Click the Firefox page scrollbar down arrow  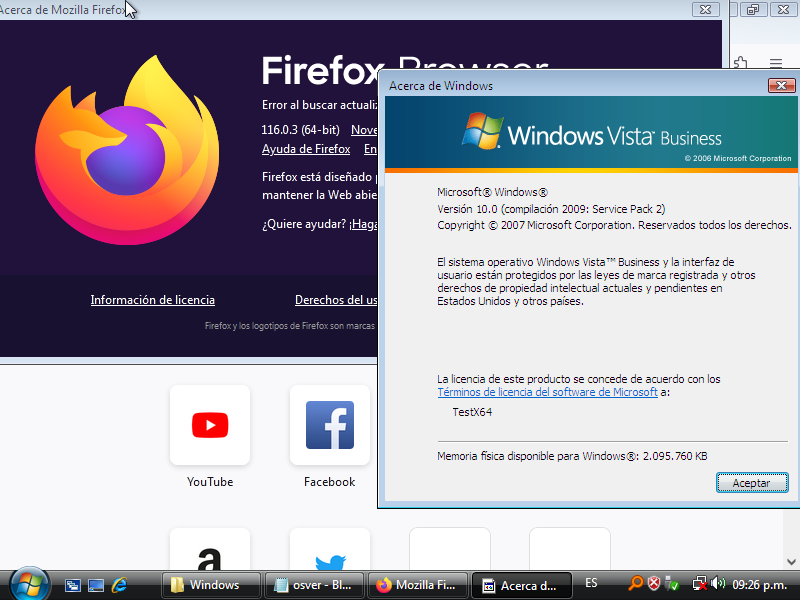pyautogui.click(x=791, y=562)
